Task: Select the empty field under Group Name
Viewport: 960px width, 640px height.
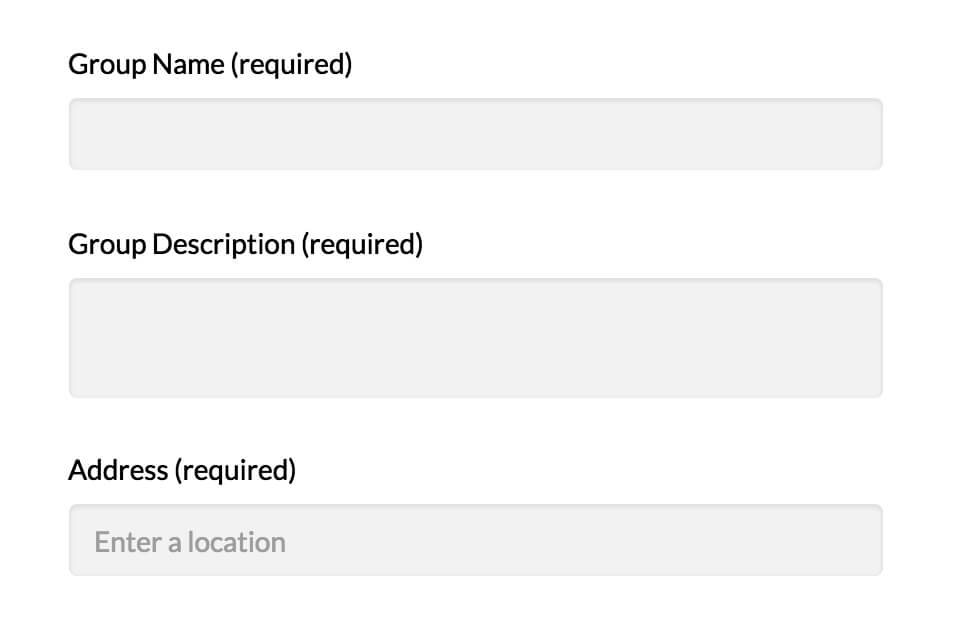Action: coord(475,134)
